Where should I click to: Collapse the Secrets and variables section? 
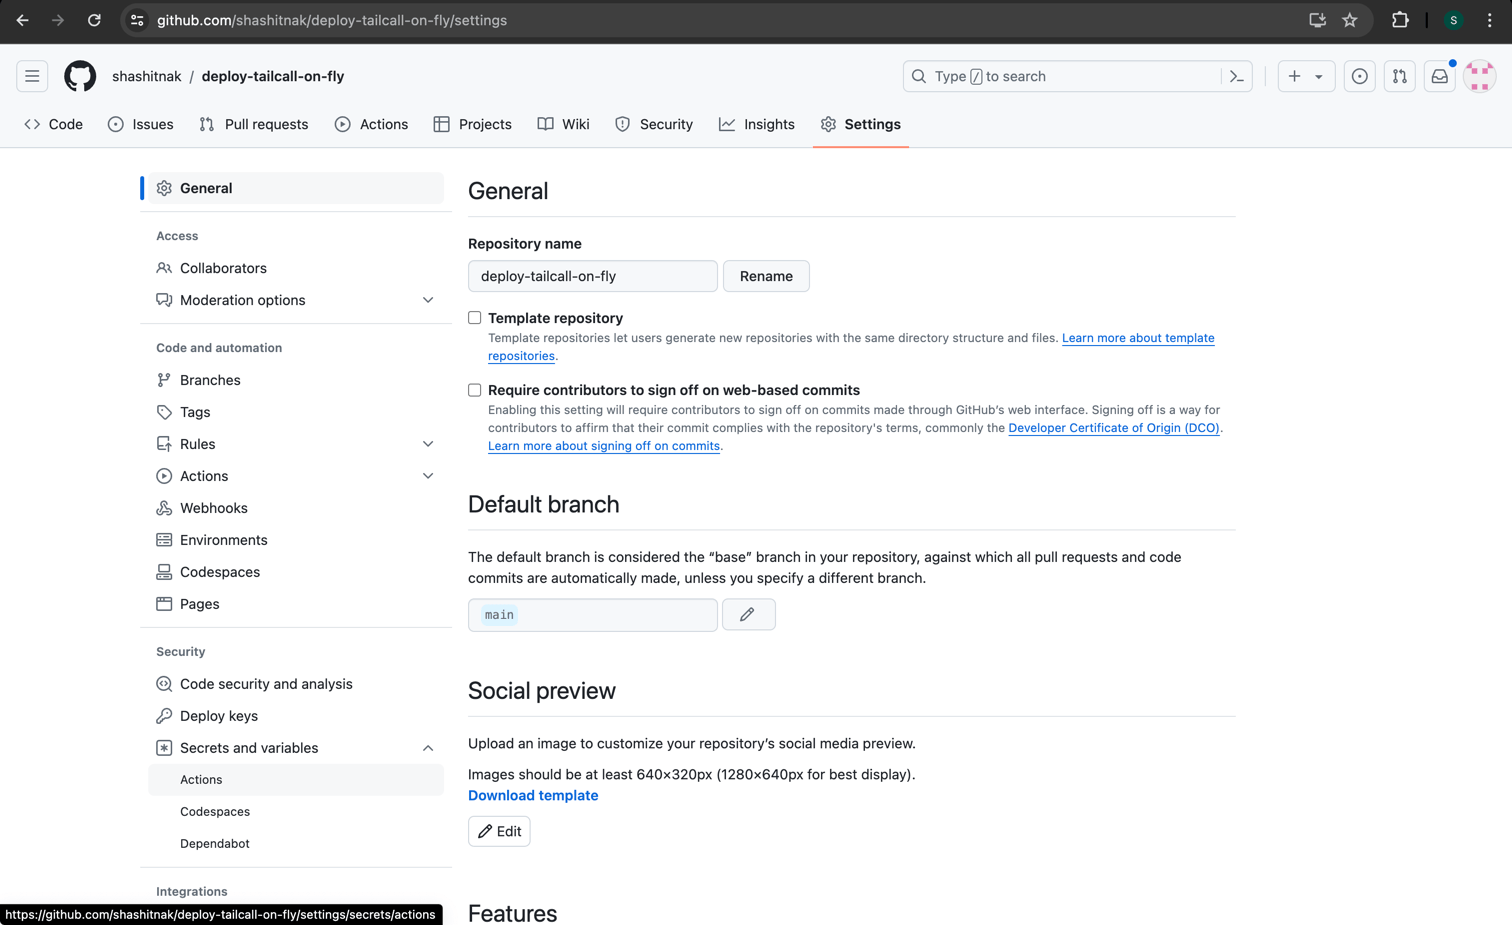[428, 748]
